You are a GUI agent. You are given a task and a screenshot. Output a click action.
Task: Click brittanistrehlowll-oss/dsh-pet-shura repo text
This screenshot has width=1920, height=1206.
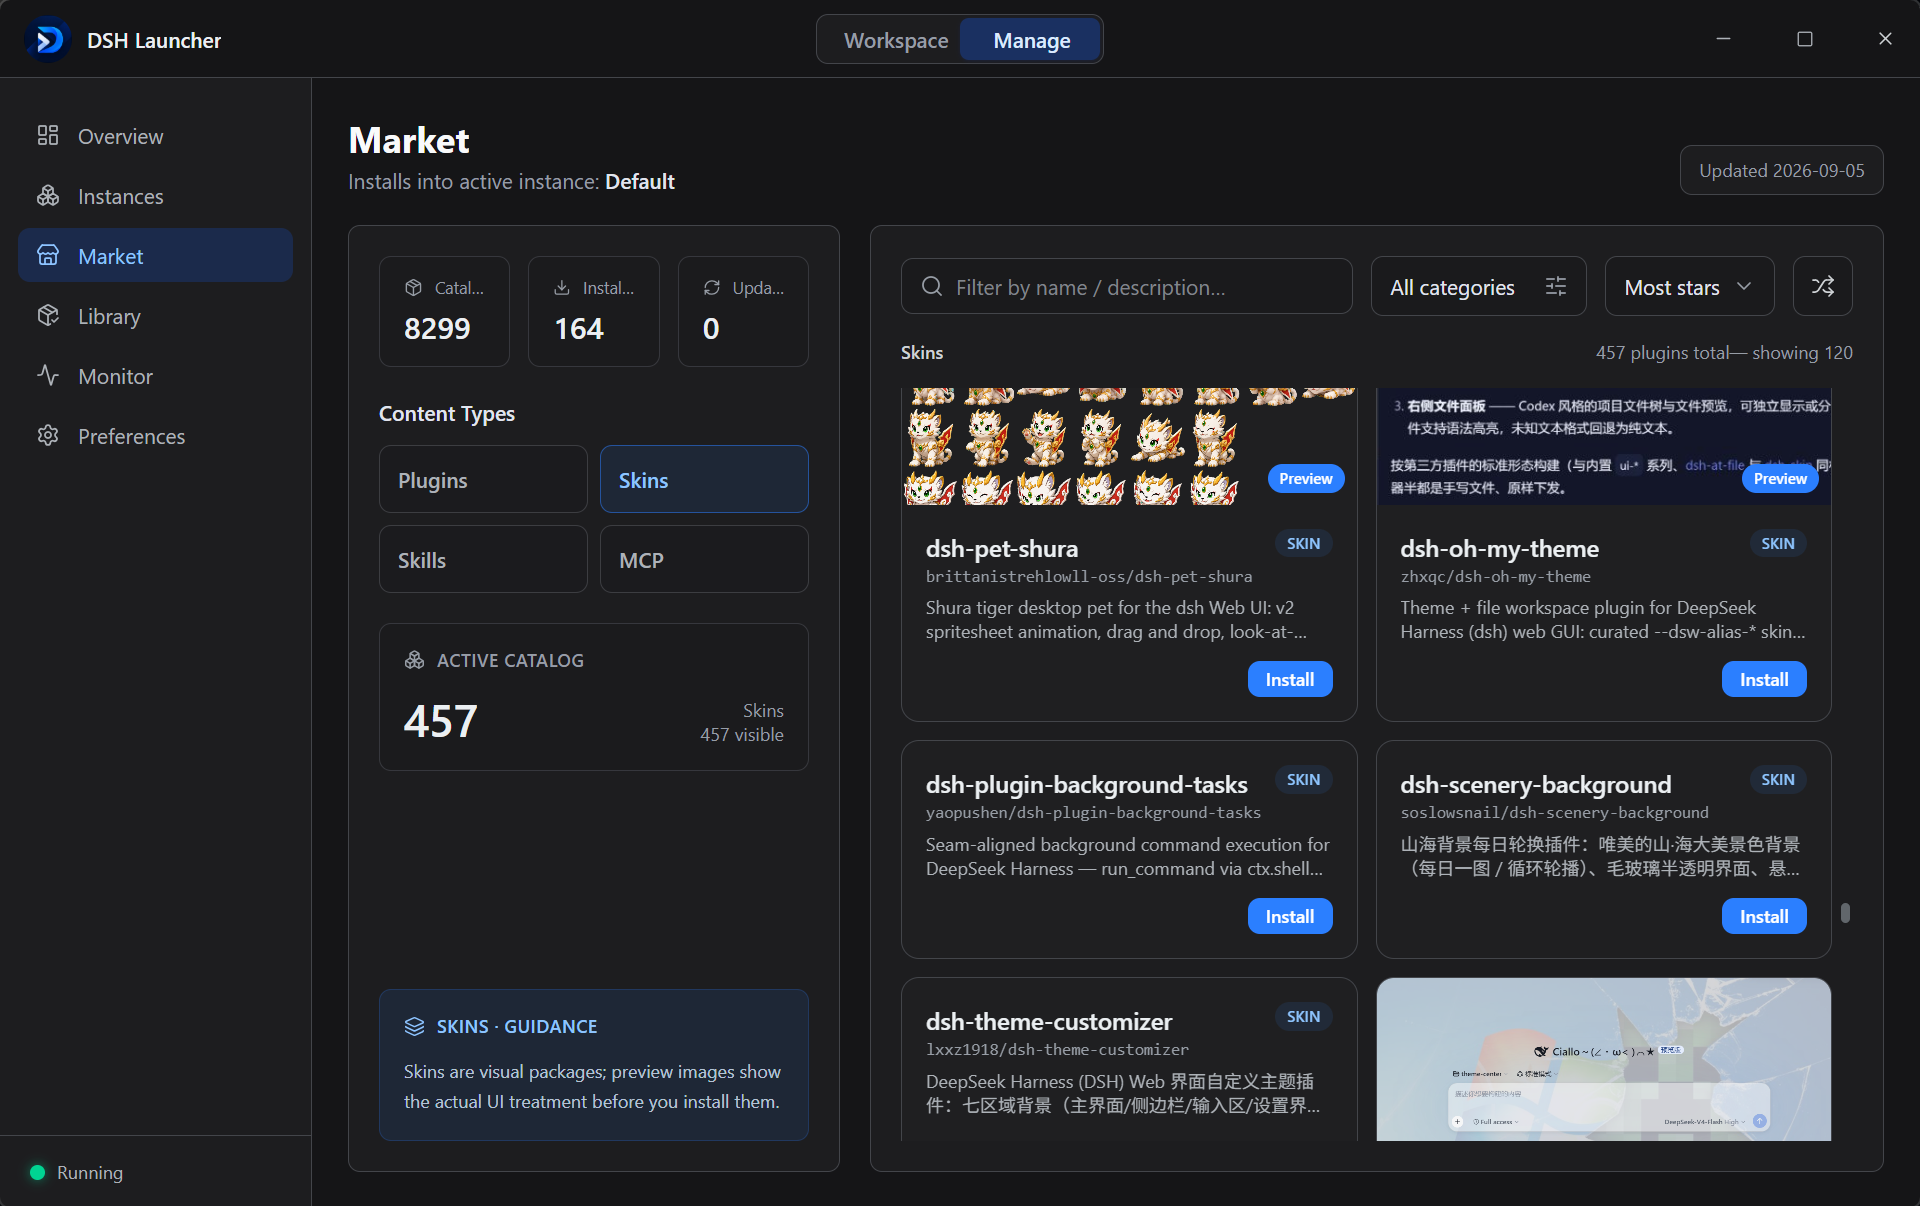pos(1088,576)
